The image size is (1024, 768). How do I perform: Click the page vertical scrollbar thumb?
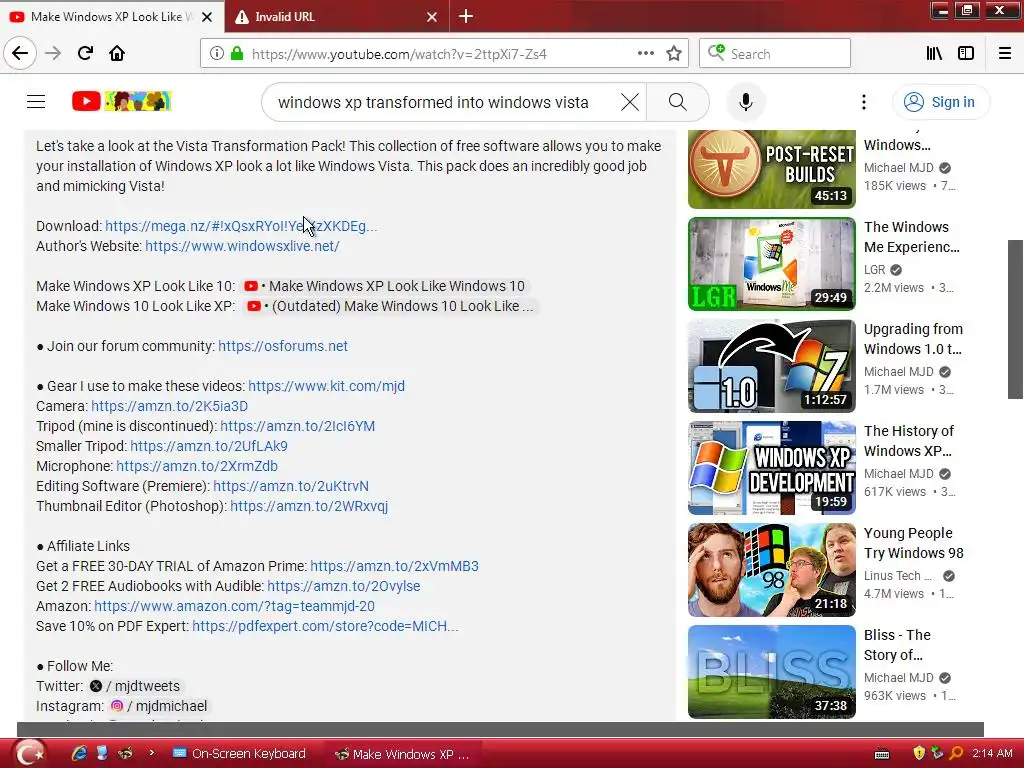(1015, 319)
